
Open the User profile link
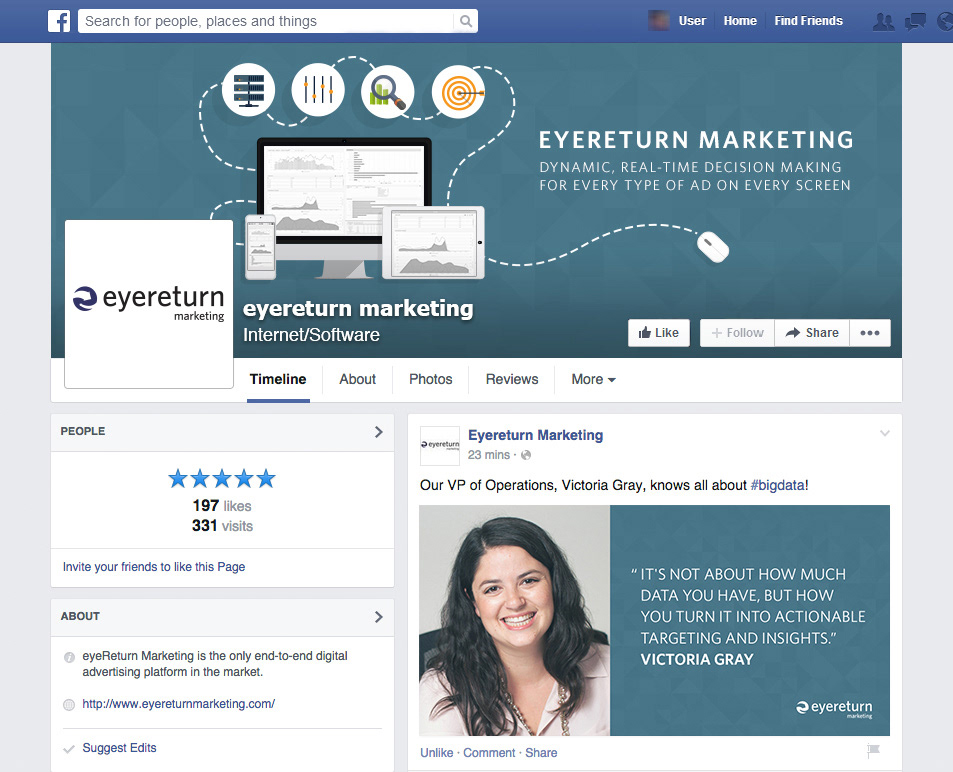point(692,21)
